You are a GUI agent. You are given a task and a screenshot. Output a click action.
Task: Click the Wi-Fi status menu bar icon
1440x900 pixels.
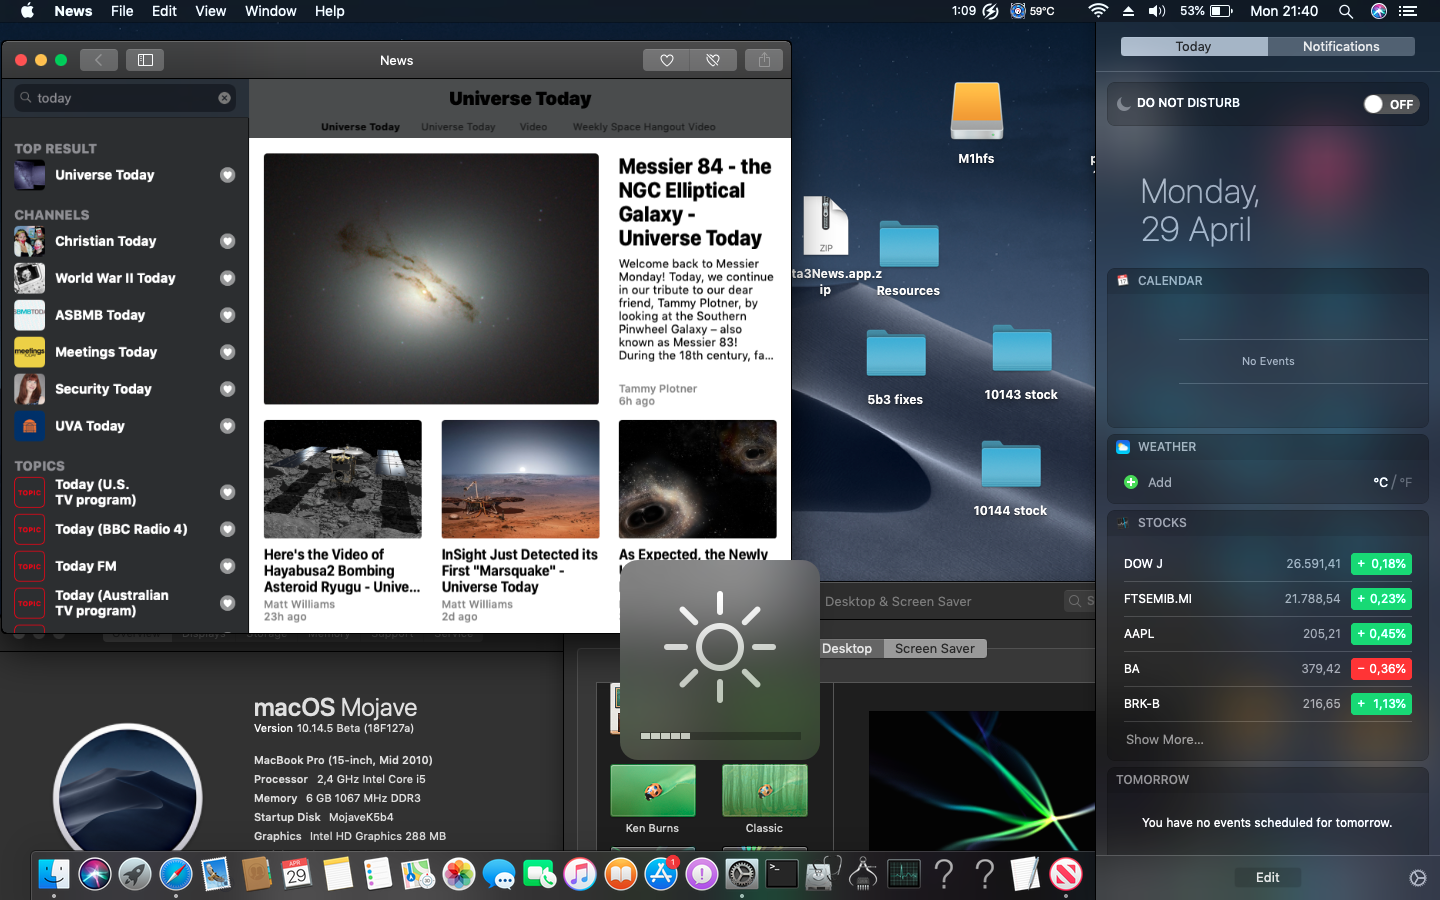click(x=1098, y=11)
